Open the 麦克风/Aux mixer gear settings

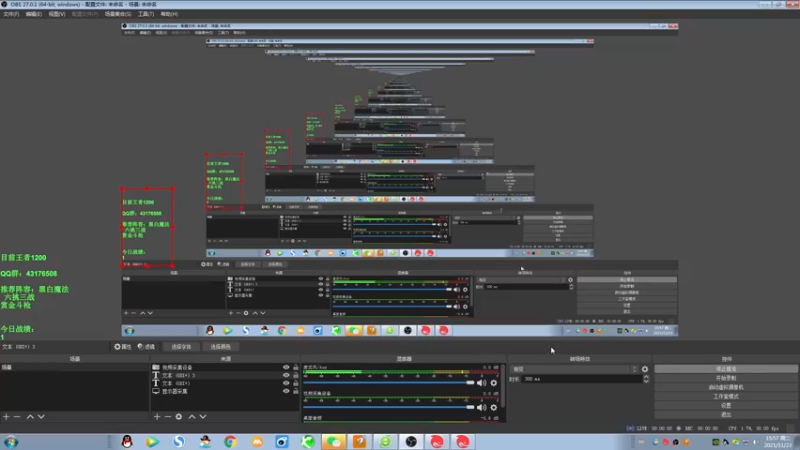494,383
